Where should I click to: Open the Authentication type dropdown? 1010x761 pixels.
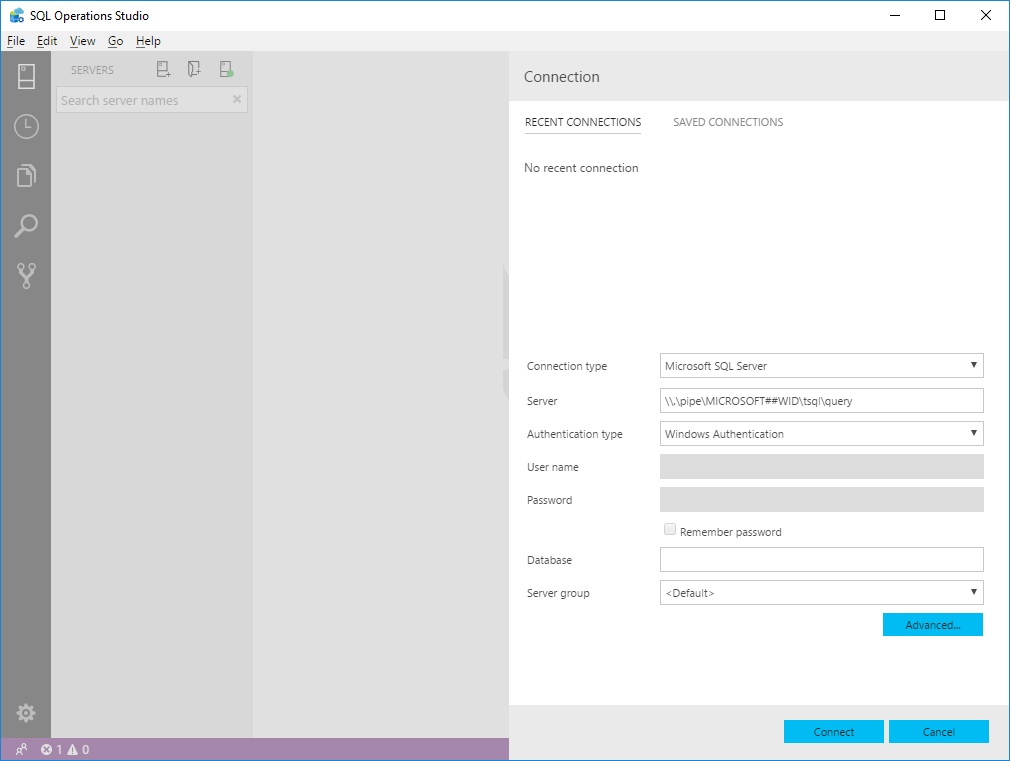(x=821, y=434)
